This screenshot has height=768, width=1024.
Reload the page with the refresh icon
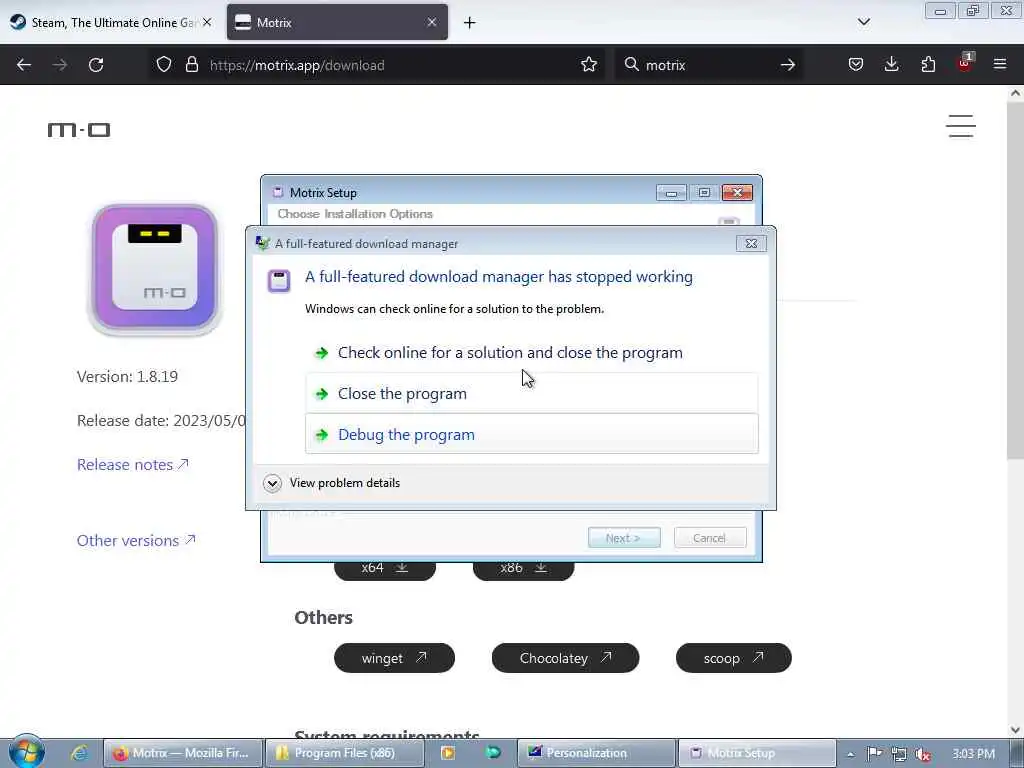click(x=96, y=65)
